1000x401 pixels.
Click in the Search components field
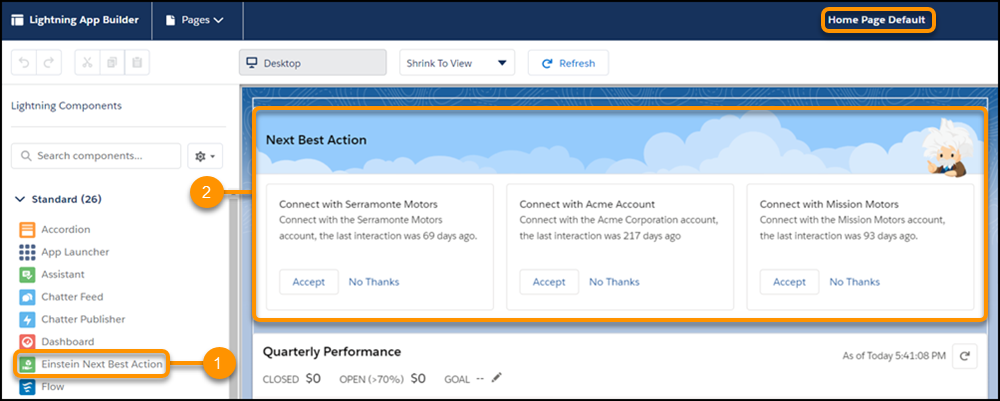[x=96, y=156]
